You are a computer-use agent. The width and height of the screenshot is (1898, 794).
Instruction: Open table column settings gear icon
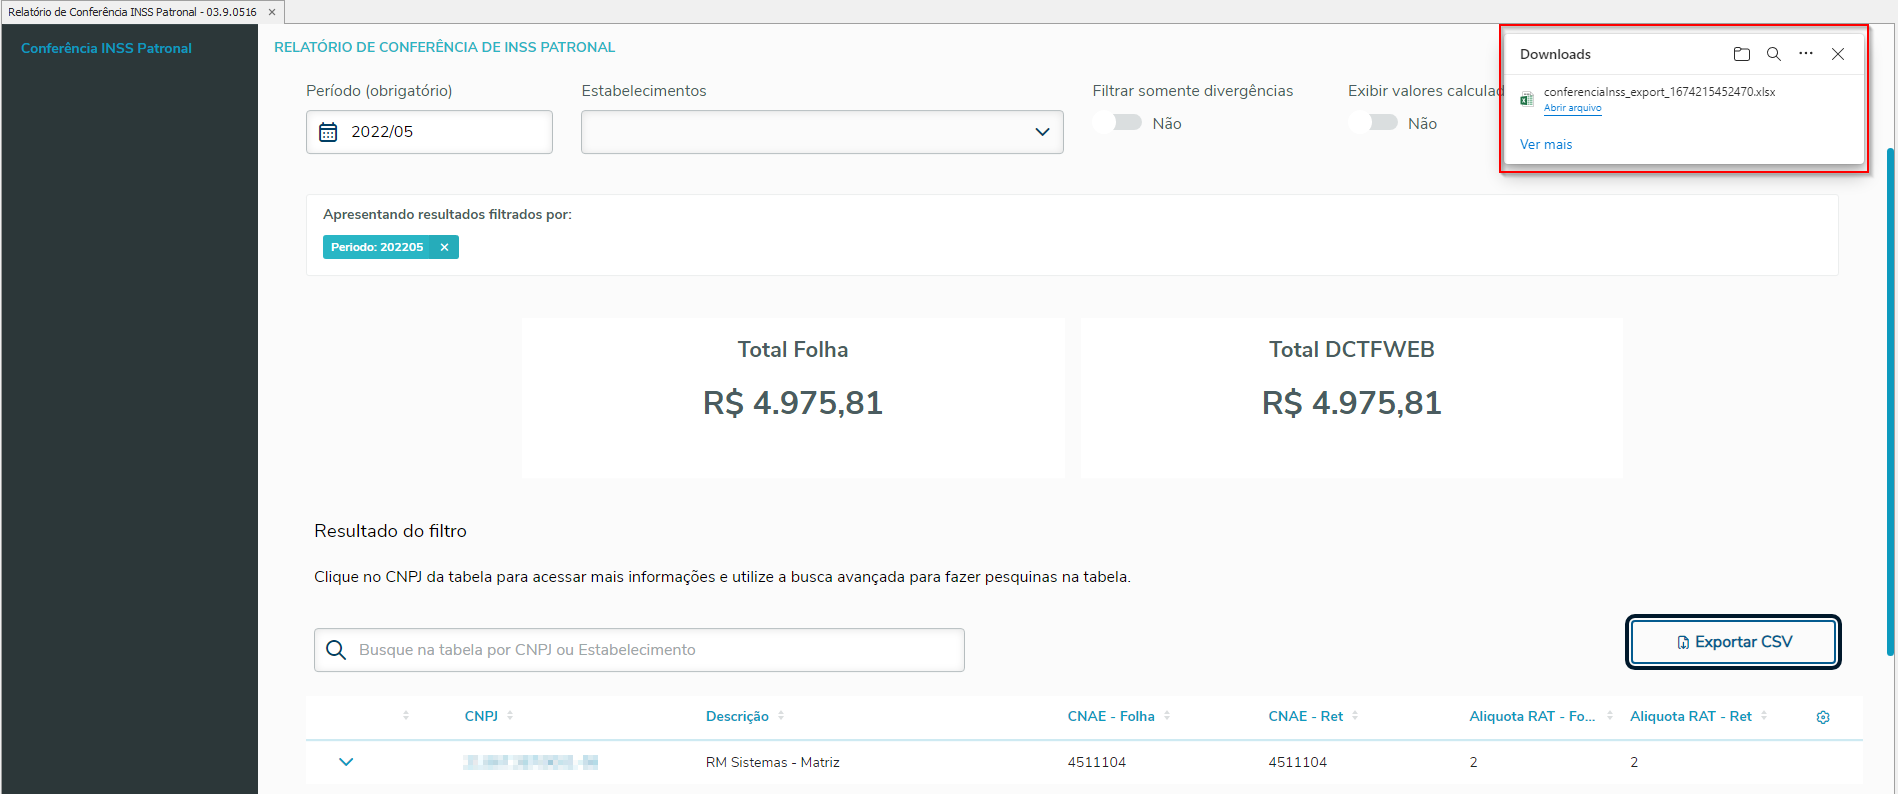pos(1823,717)
